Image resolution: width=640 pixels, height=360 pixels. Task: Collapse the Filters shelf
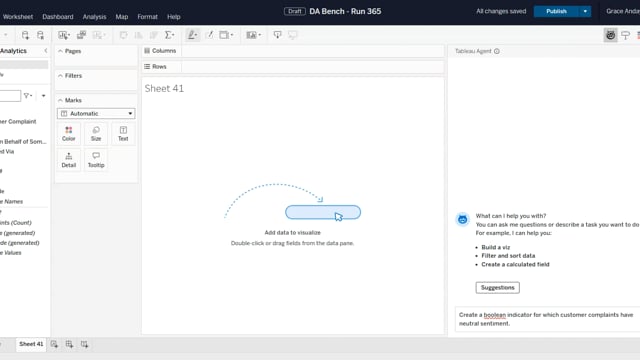click(x=60, y=76)
